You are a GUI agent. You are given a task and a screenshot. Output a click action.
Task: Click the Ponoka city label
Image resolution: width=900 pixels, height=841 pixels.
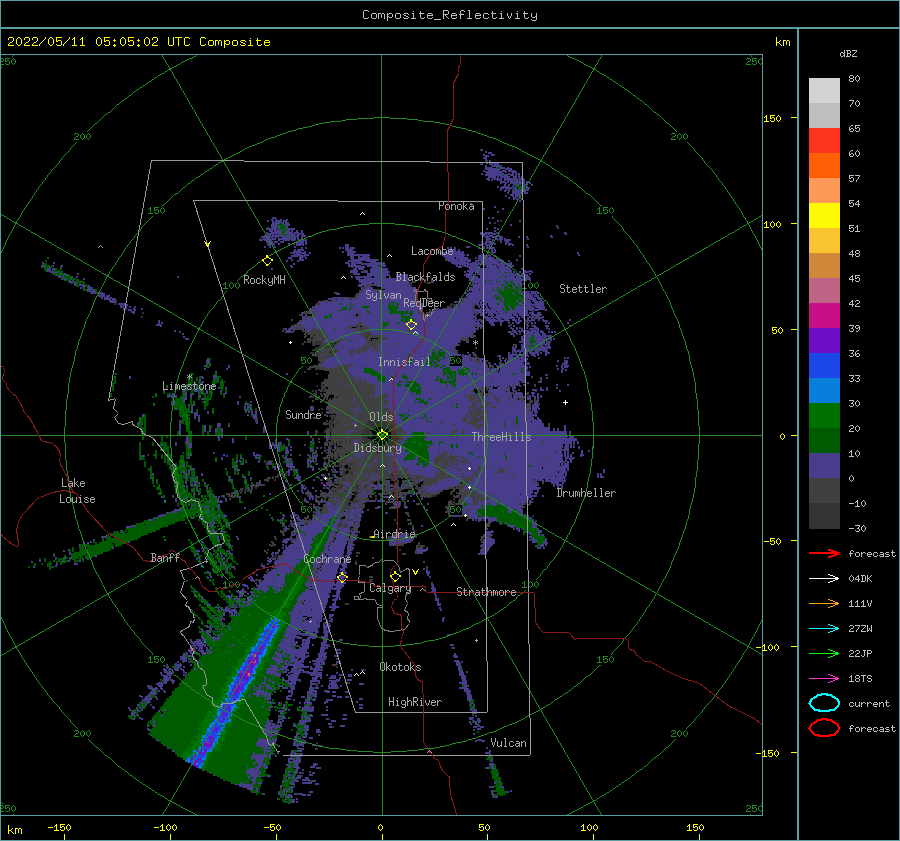[x=456, y=206]
